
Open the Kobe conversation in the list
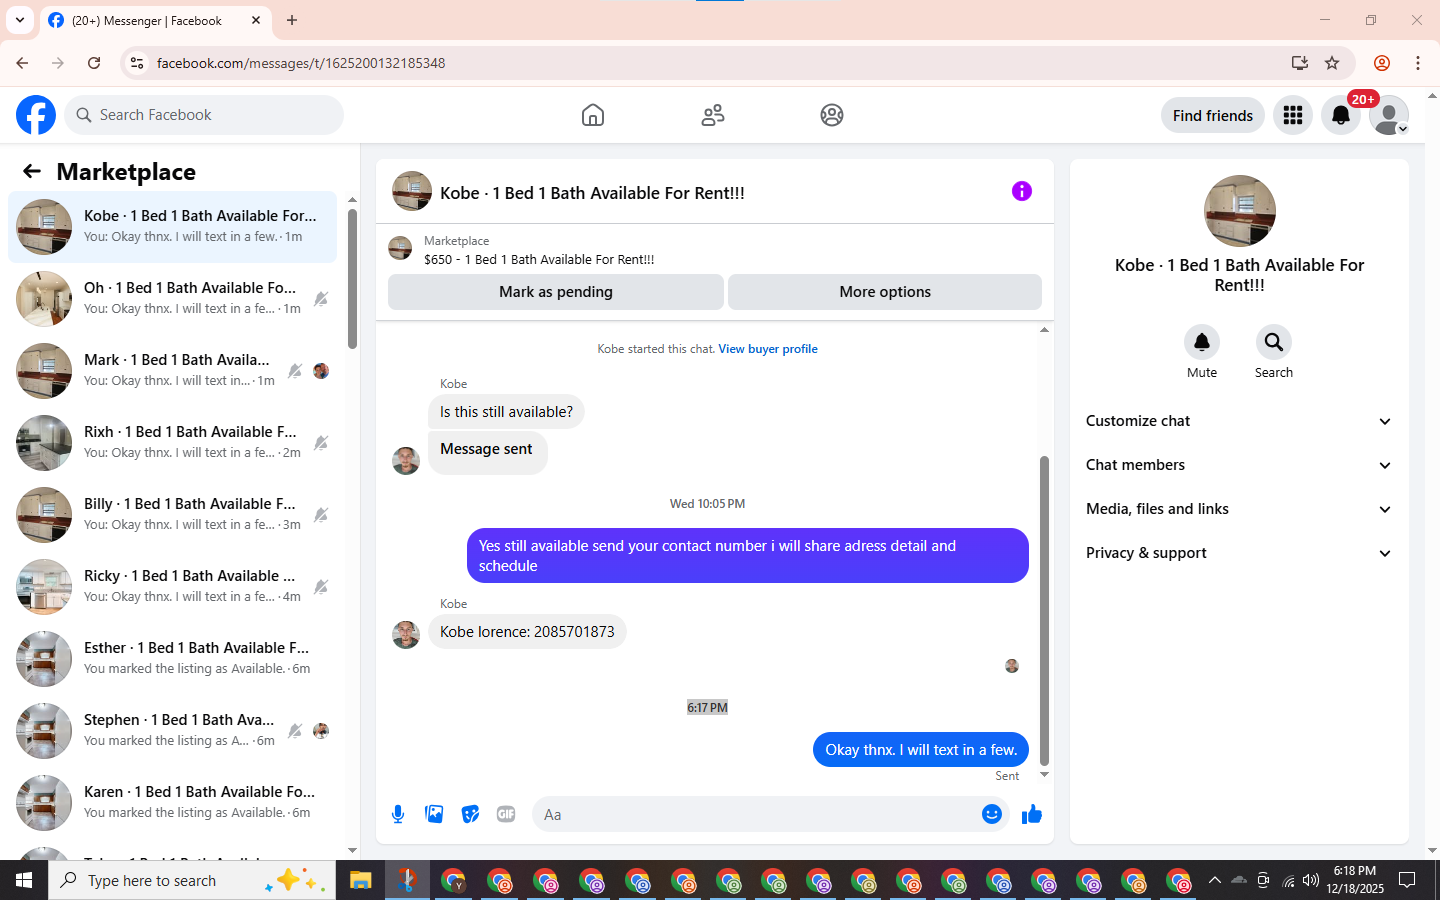pos(172,227)
